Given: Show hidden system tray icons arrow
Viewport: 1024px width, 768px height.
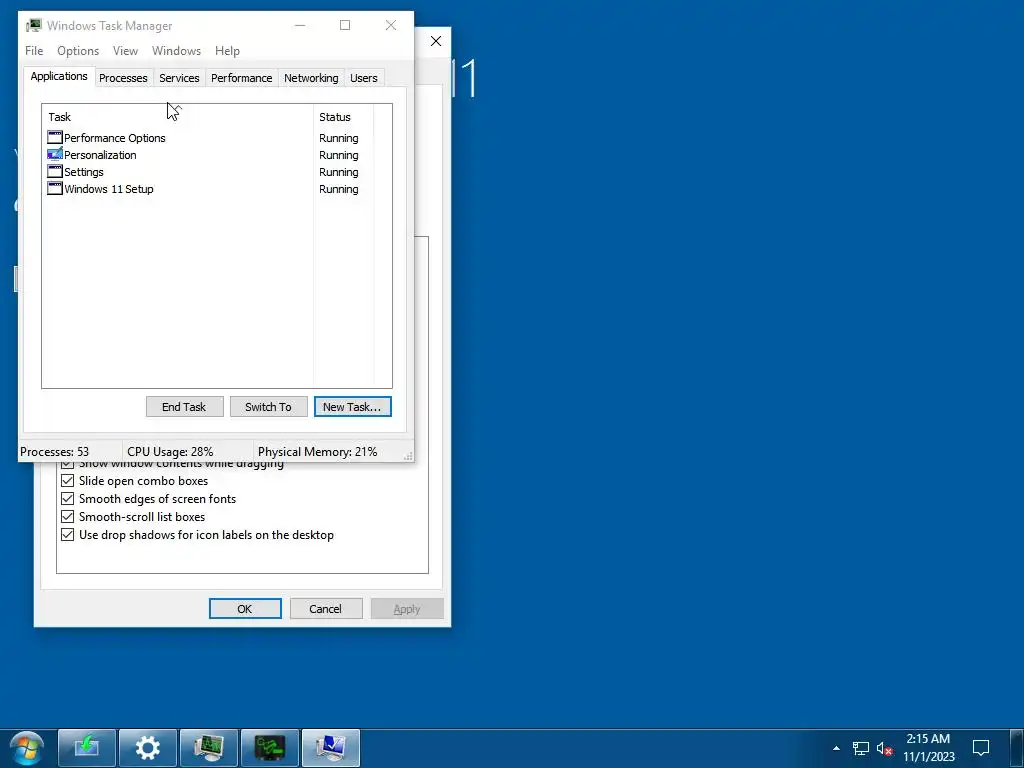Looking at the screenshot, I should [836, 748].
